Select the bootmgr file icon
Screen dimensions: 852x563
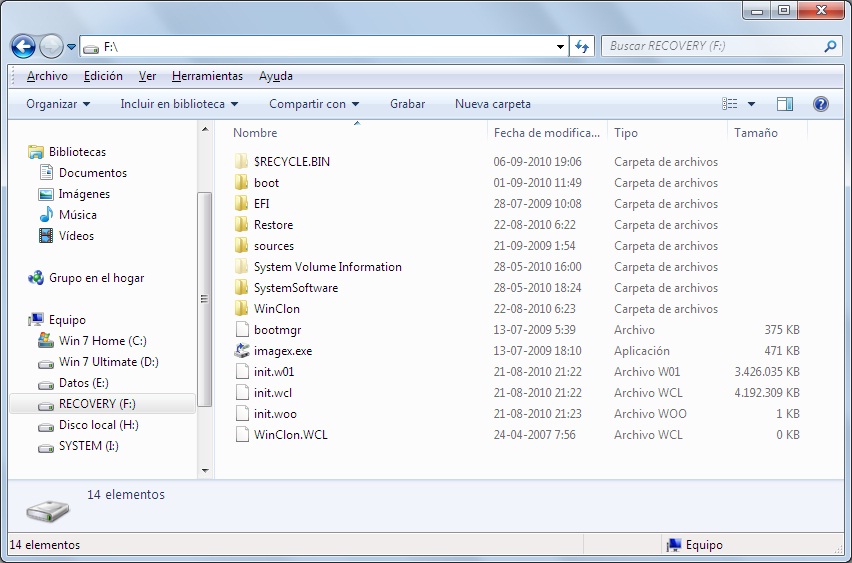[x=242, y=329]
